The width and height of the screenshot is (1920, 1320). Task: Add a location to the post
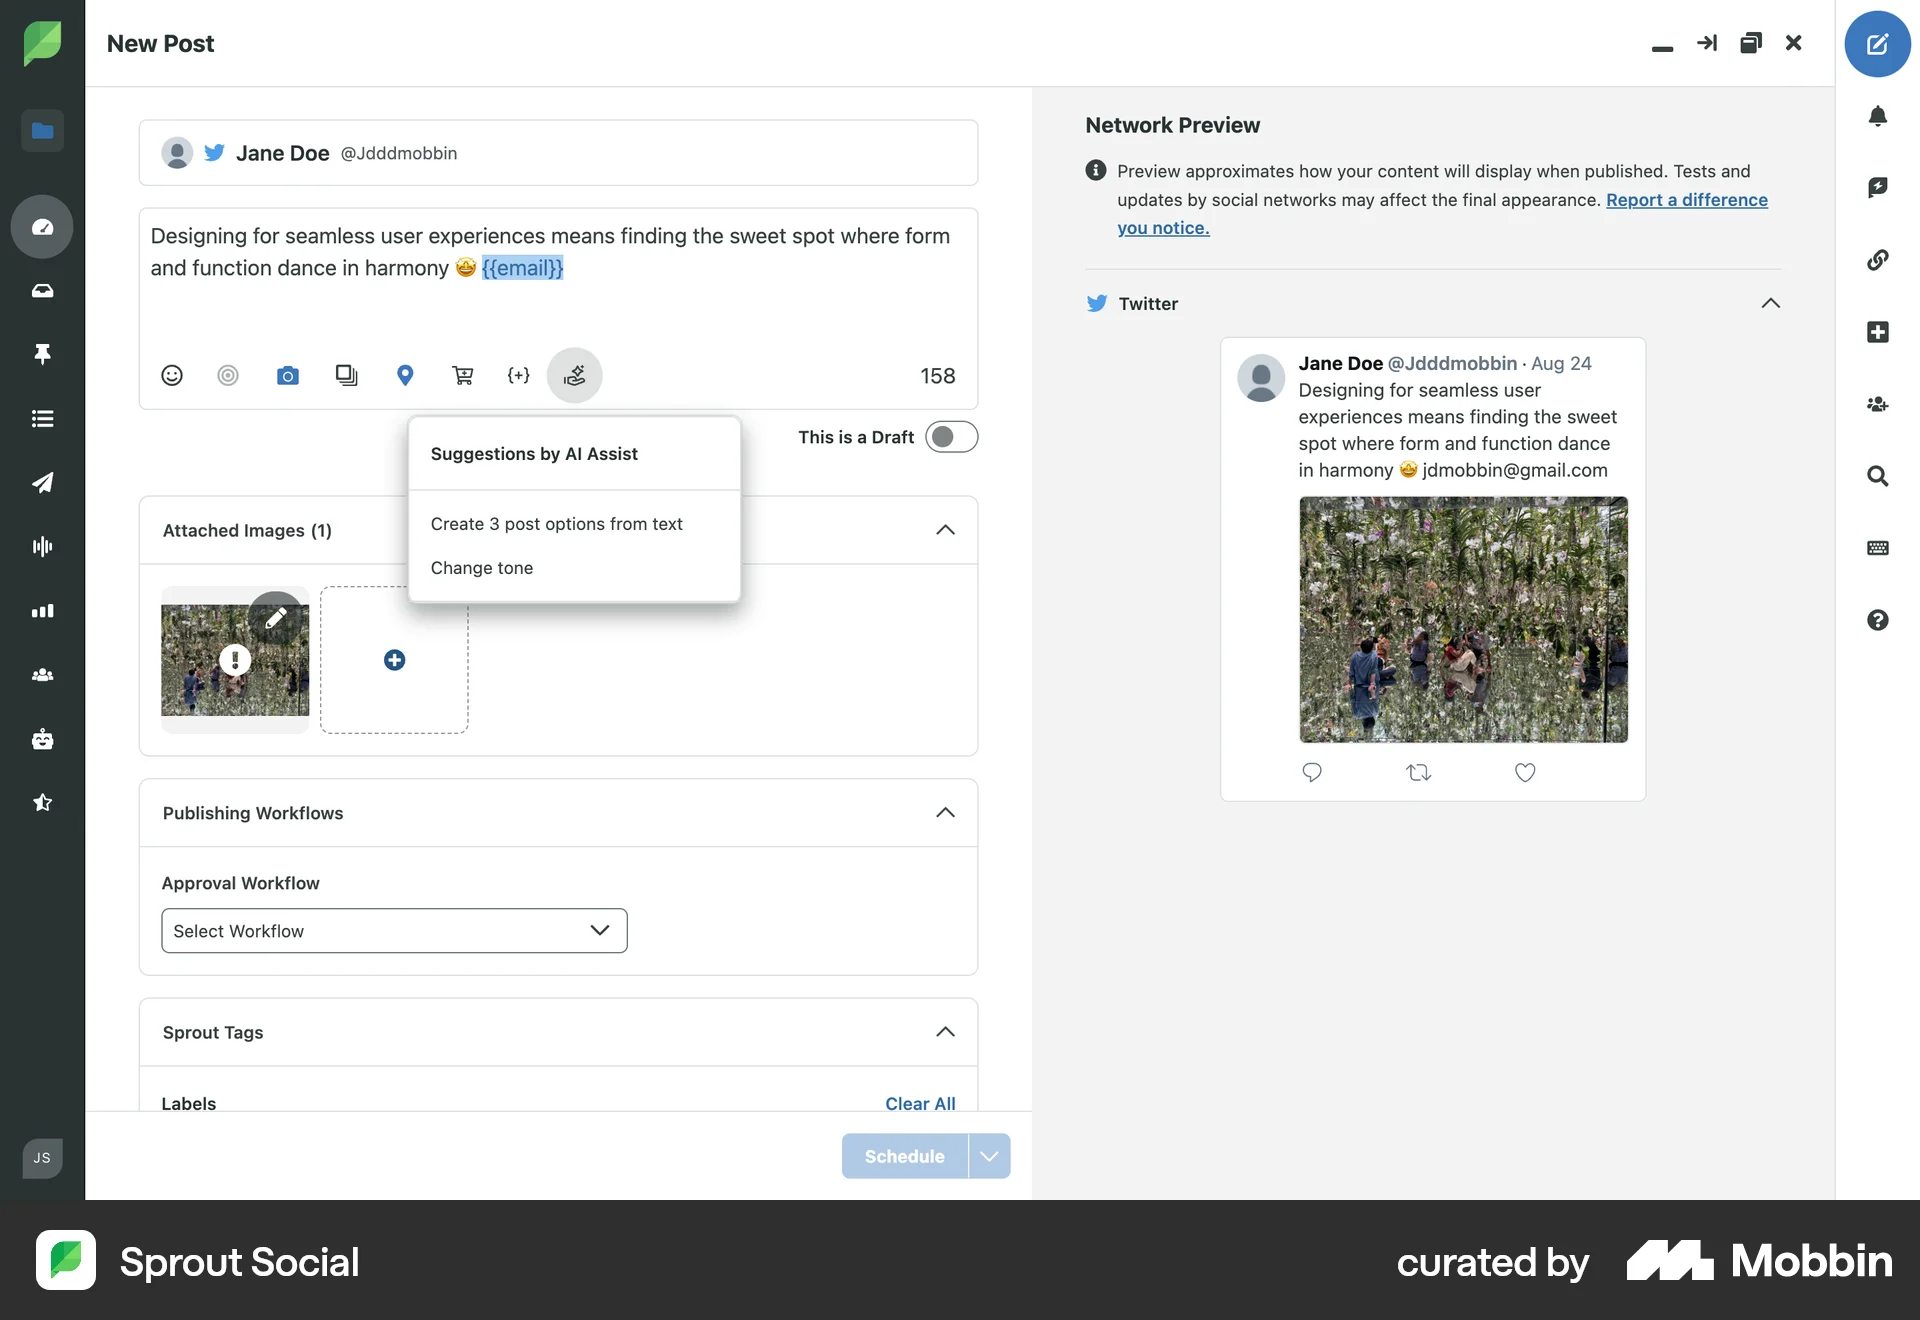405,375
